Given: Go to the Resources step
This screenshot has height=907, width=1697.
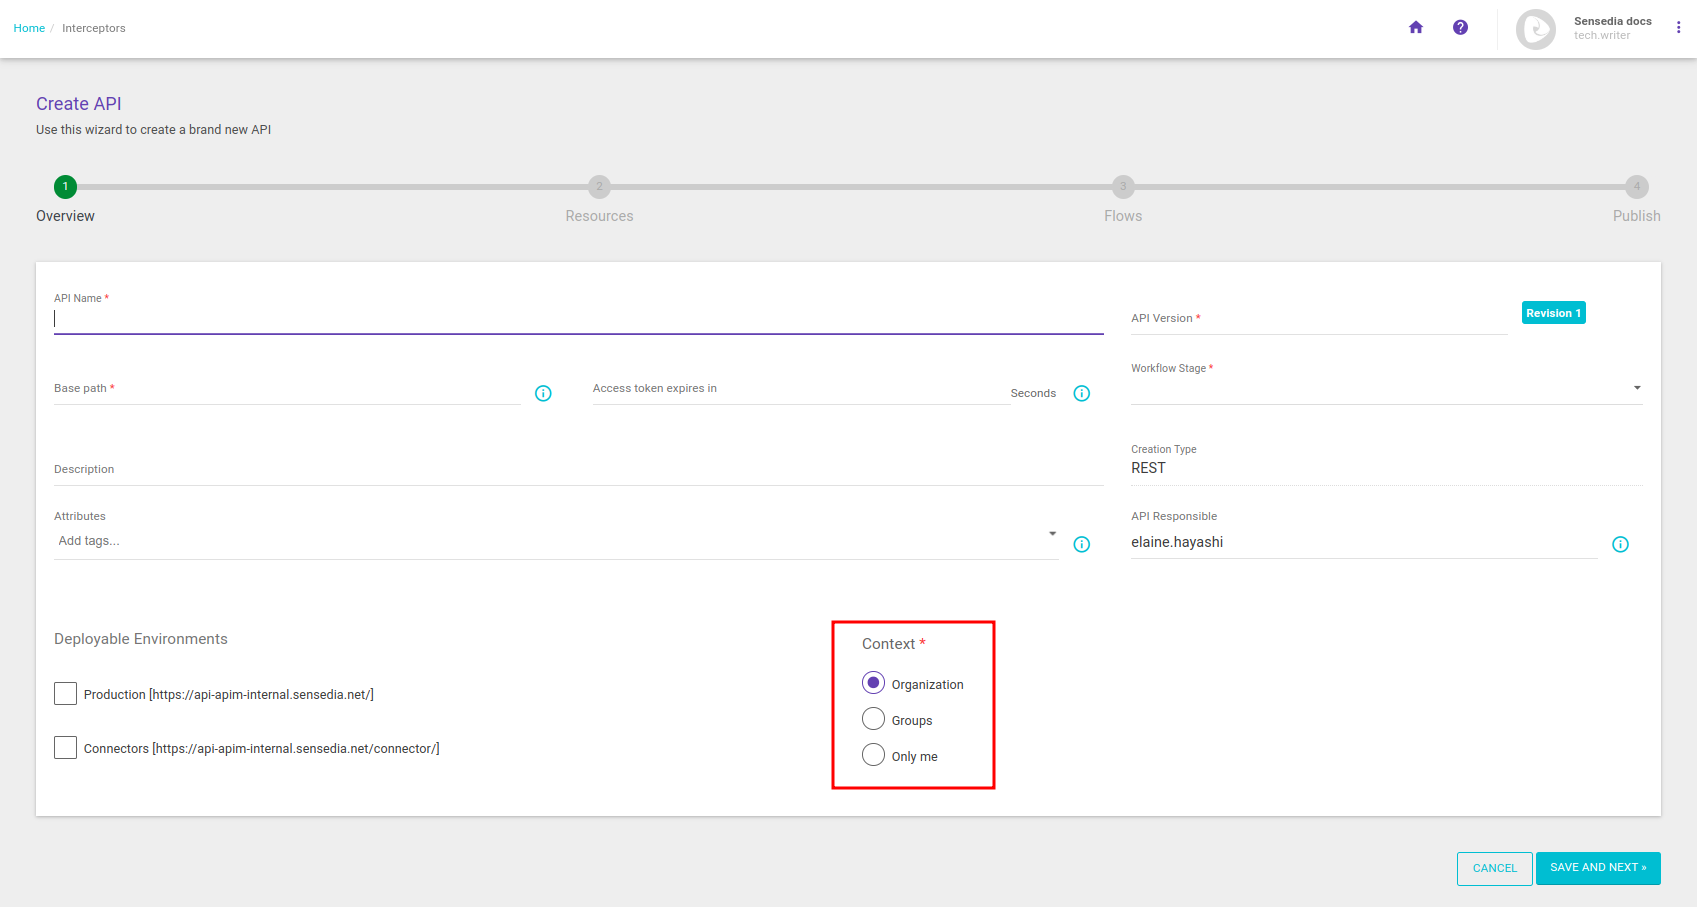Looking at the screenshot, I should tap(599, 186).
